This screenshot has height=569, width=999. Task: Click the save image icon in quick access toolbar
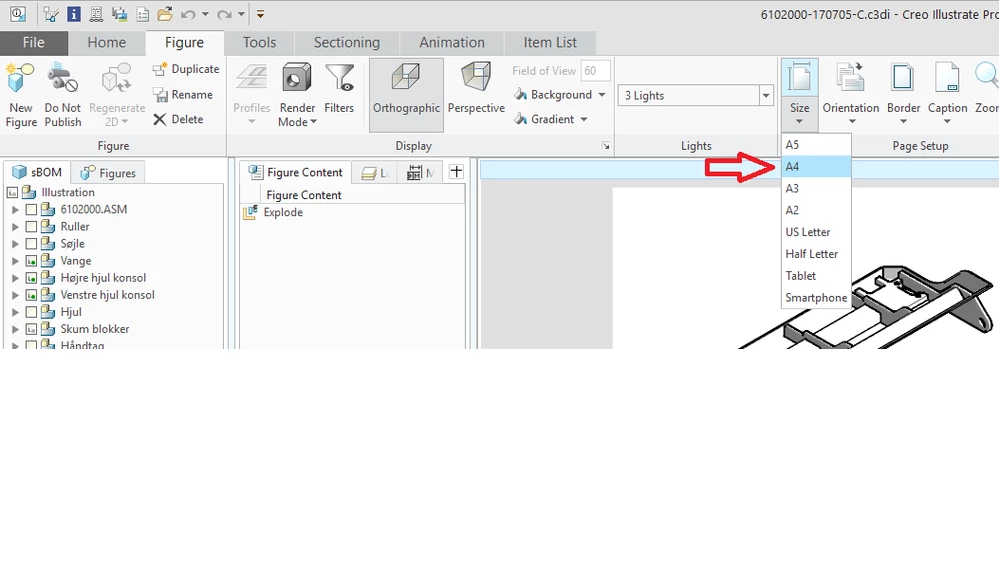click(119, 14)
